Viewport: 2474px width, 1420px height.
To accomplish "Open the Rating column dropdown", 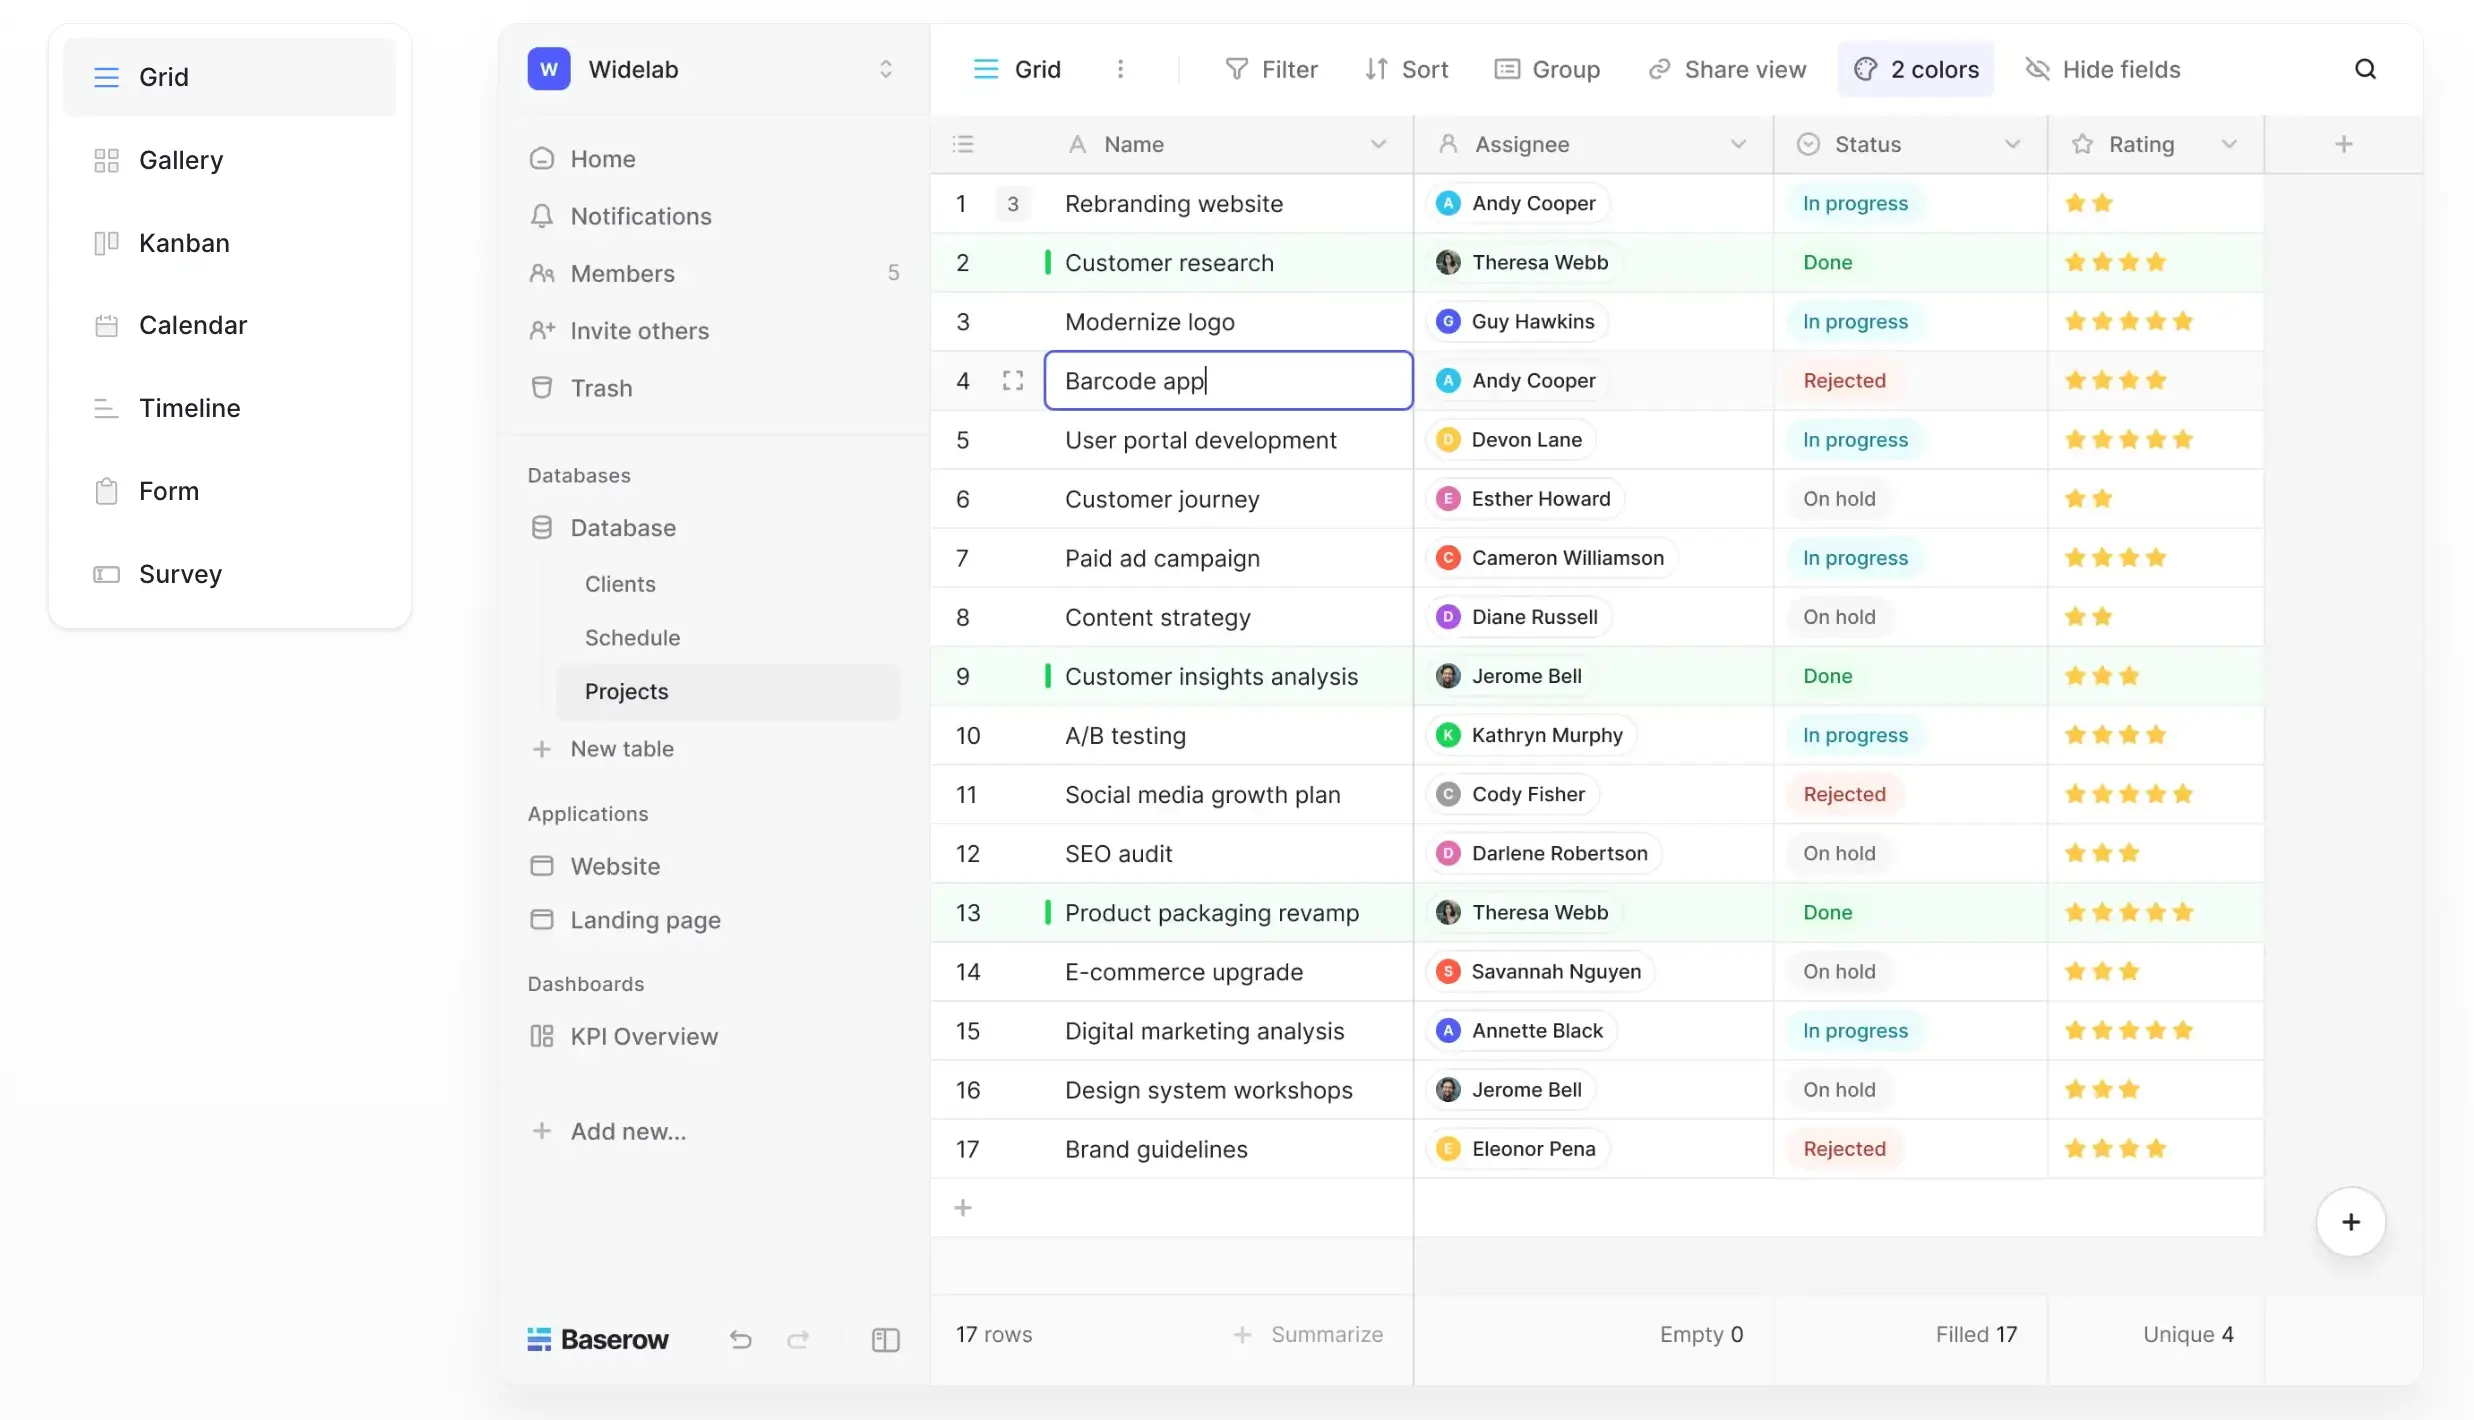I will click(x=2231, y=143).
